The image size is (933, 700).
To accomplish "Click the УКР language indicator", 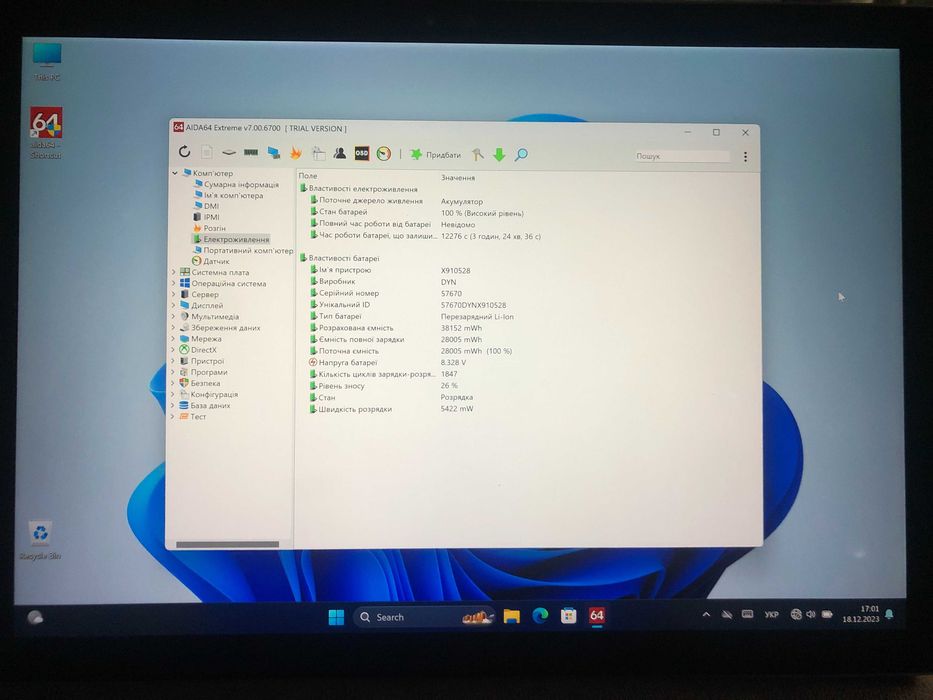I will click(x=771, y=614).
